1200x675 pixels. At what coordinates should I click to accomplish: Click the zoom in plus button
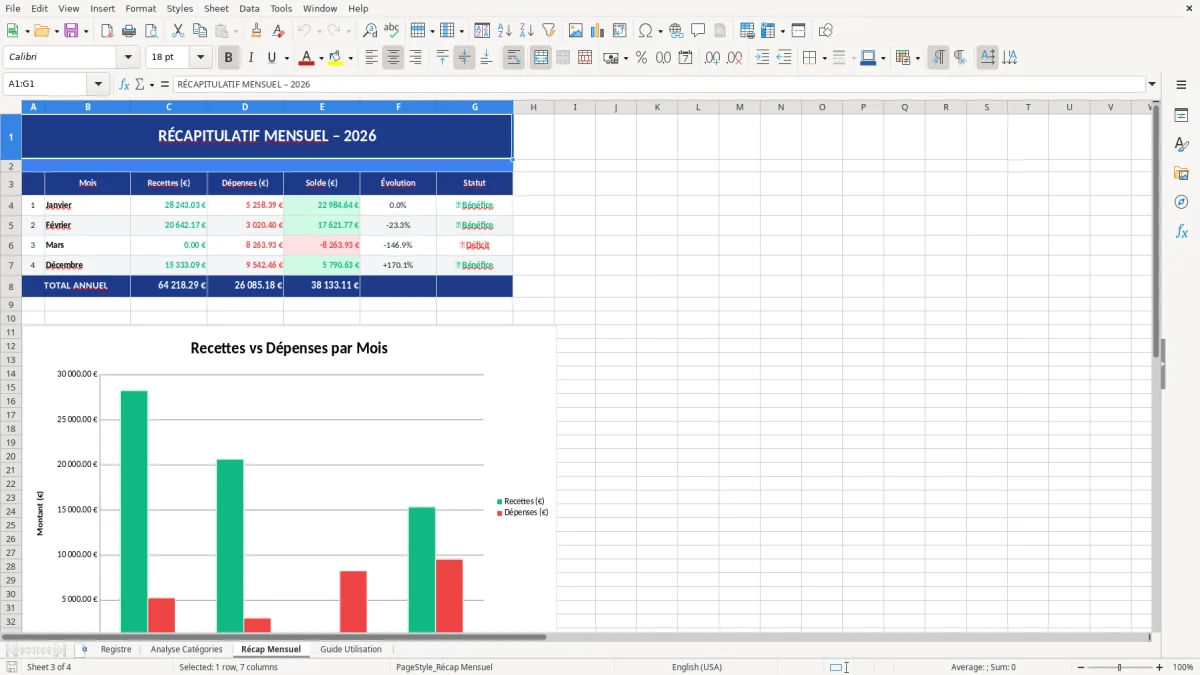pyautogui.click(x=1159, y=667)
